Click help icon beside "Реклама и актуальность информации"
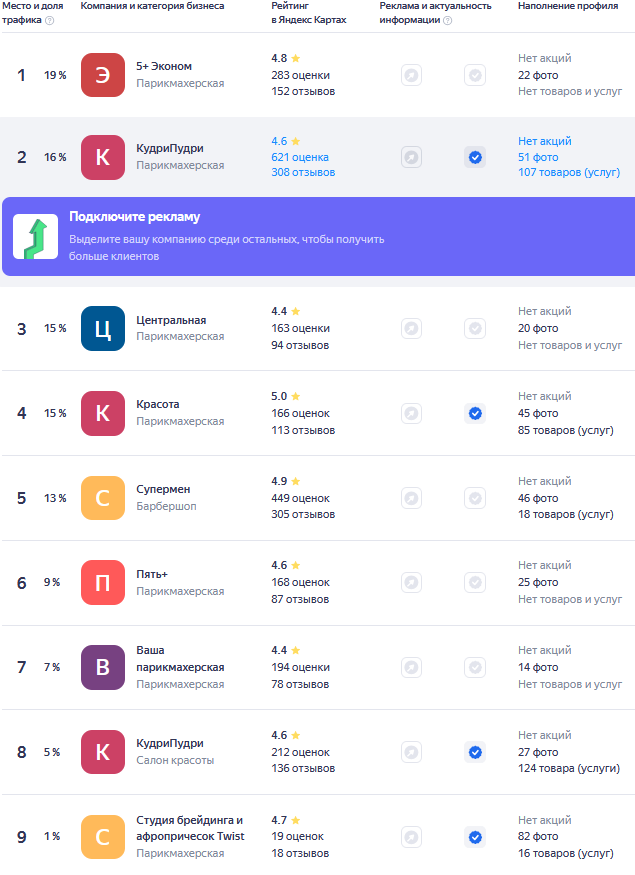 (x=447, y=20)
